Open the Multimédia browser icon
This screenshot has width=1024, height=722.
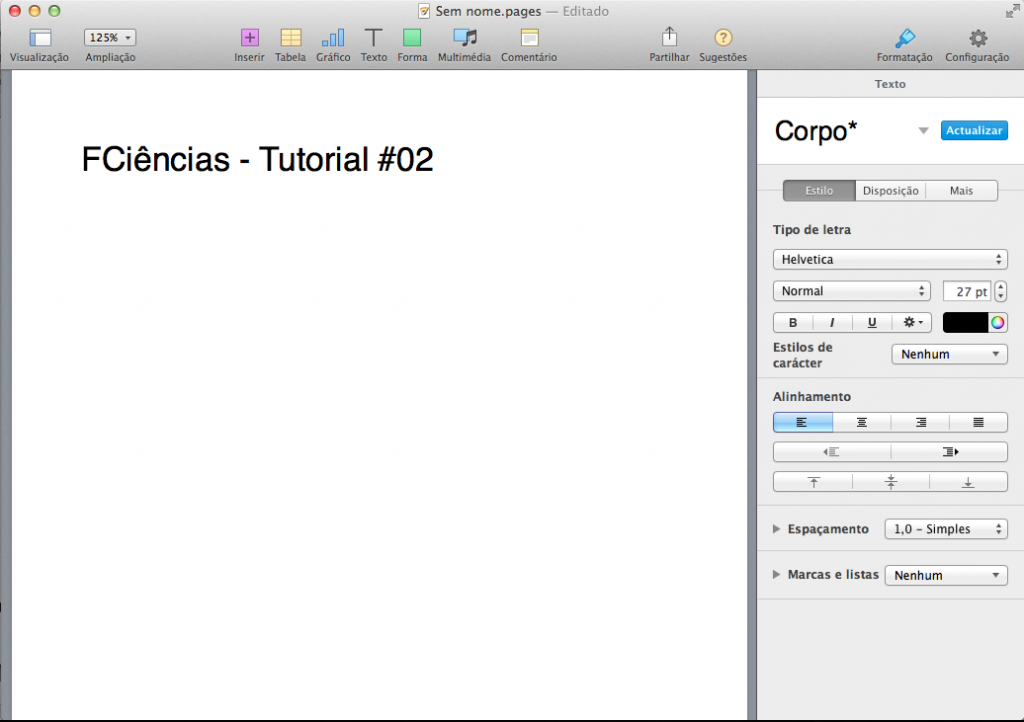pos(465,38)
